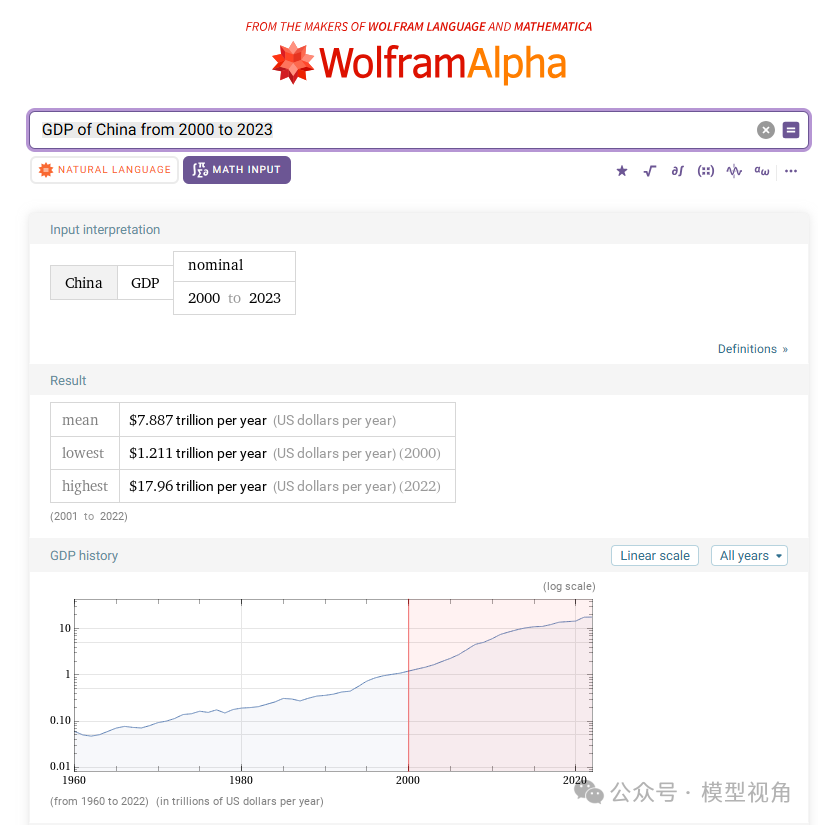The width and height of the screenshot is (818, 825).
Task: Click the '2000 to 2023' date range cell
Action: point(234,298)
